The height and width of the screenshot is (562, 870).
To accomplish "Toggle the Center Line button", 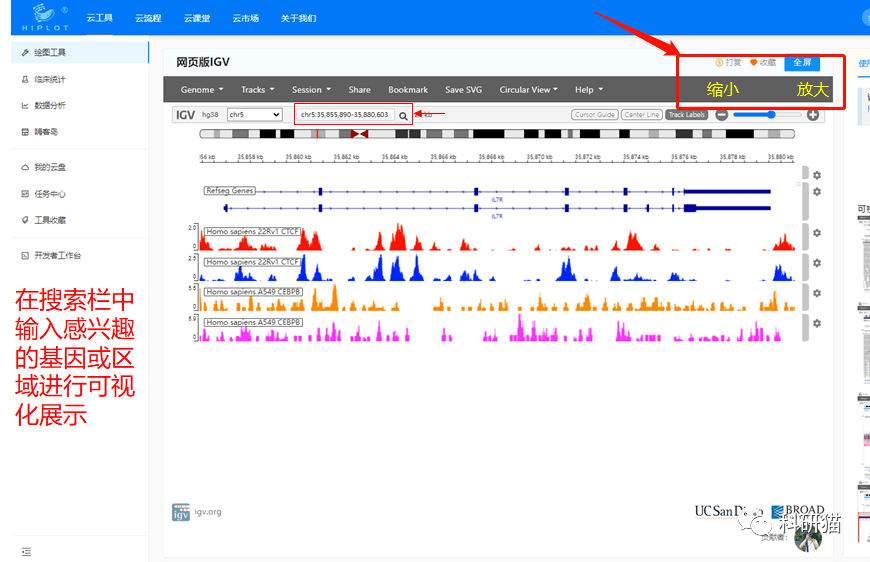I will click(641, 115).
